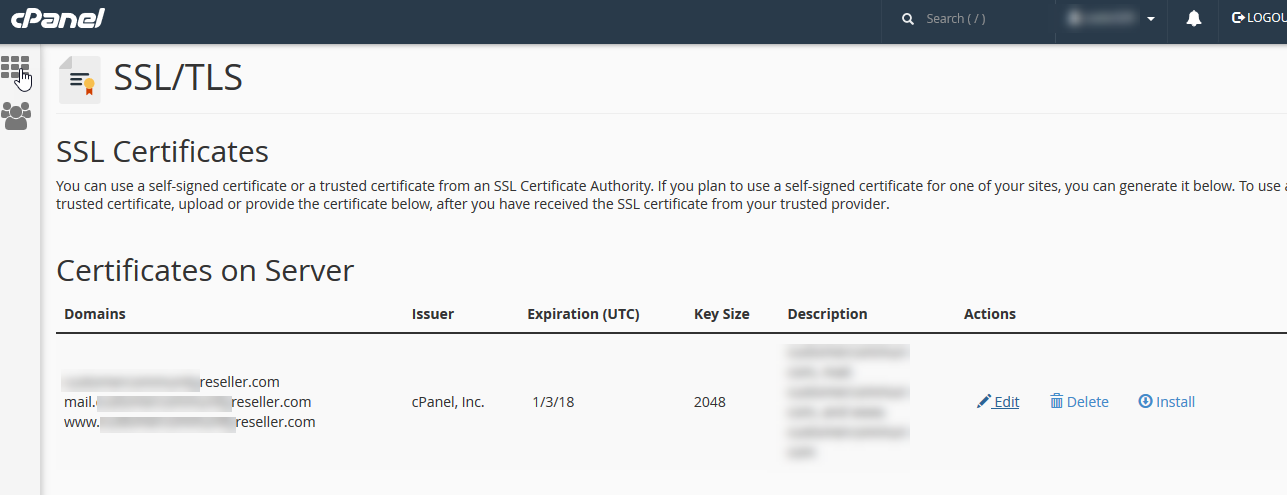Install the certificate via Install link
Screen dimensions: 1287x495
(x=1175, y=402)
